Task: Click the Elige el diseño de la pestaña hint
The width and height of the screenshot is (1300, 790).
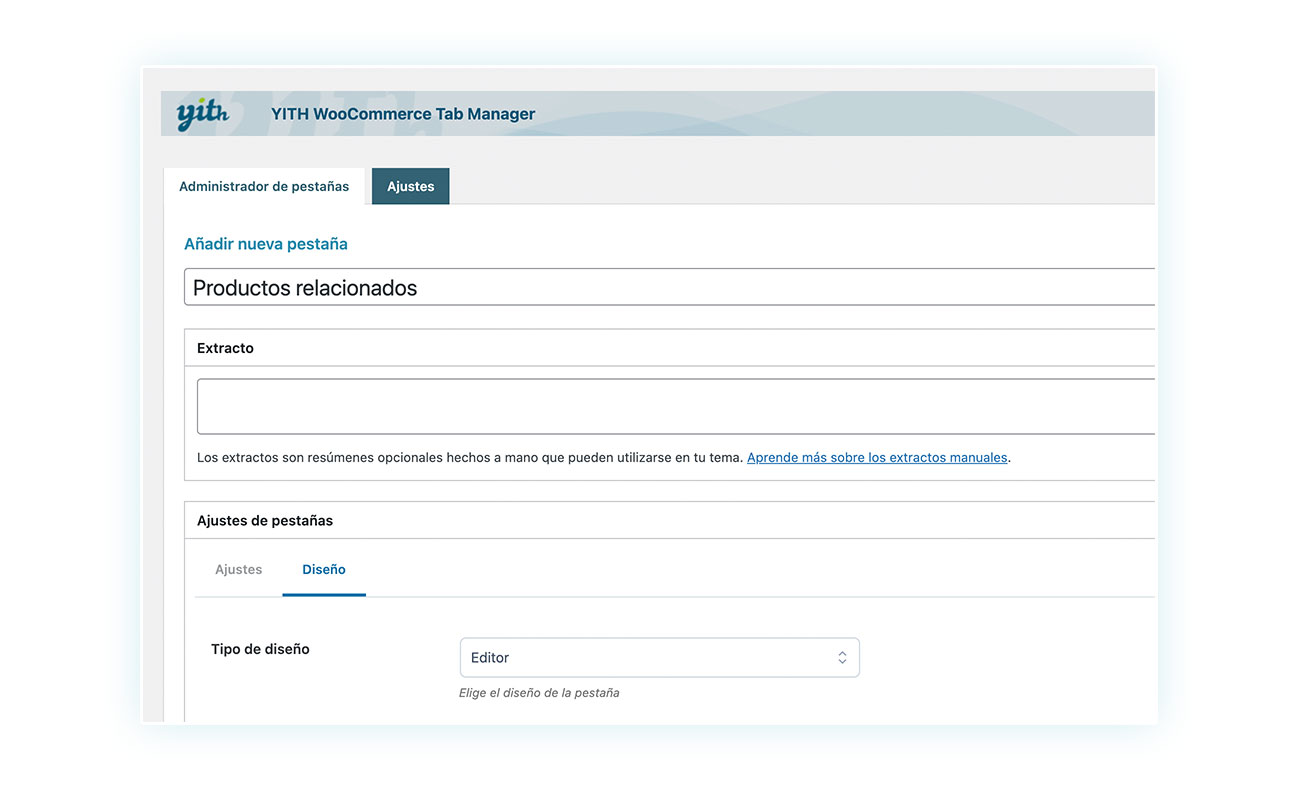Action: (539, 693)
